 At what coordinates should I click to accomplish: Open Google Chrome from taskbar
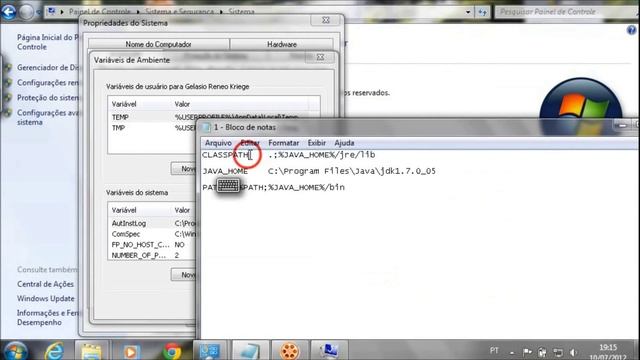point(172,351)
